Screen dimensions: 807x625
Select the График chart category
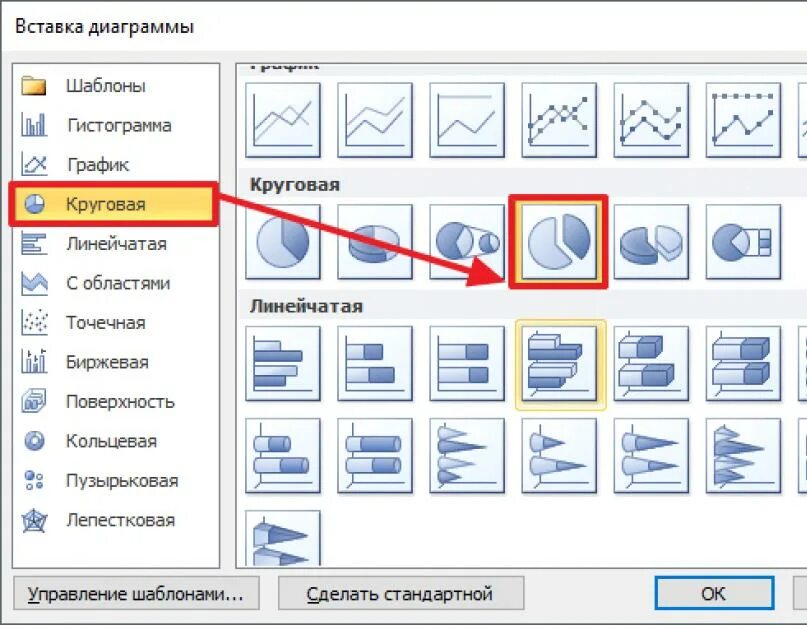(116, 165)
